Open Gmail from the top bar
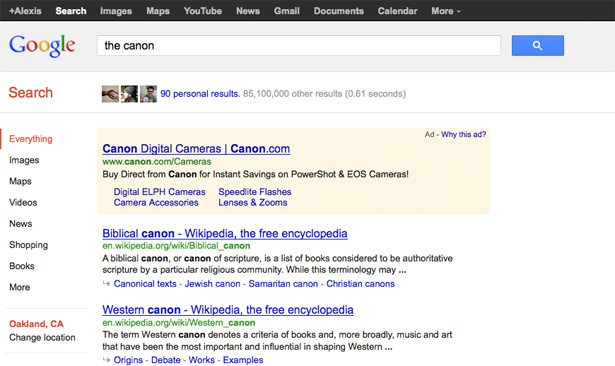The width and height of the screenshot is (615, 366). [x=287, y=11]
